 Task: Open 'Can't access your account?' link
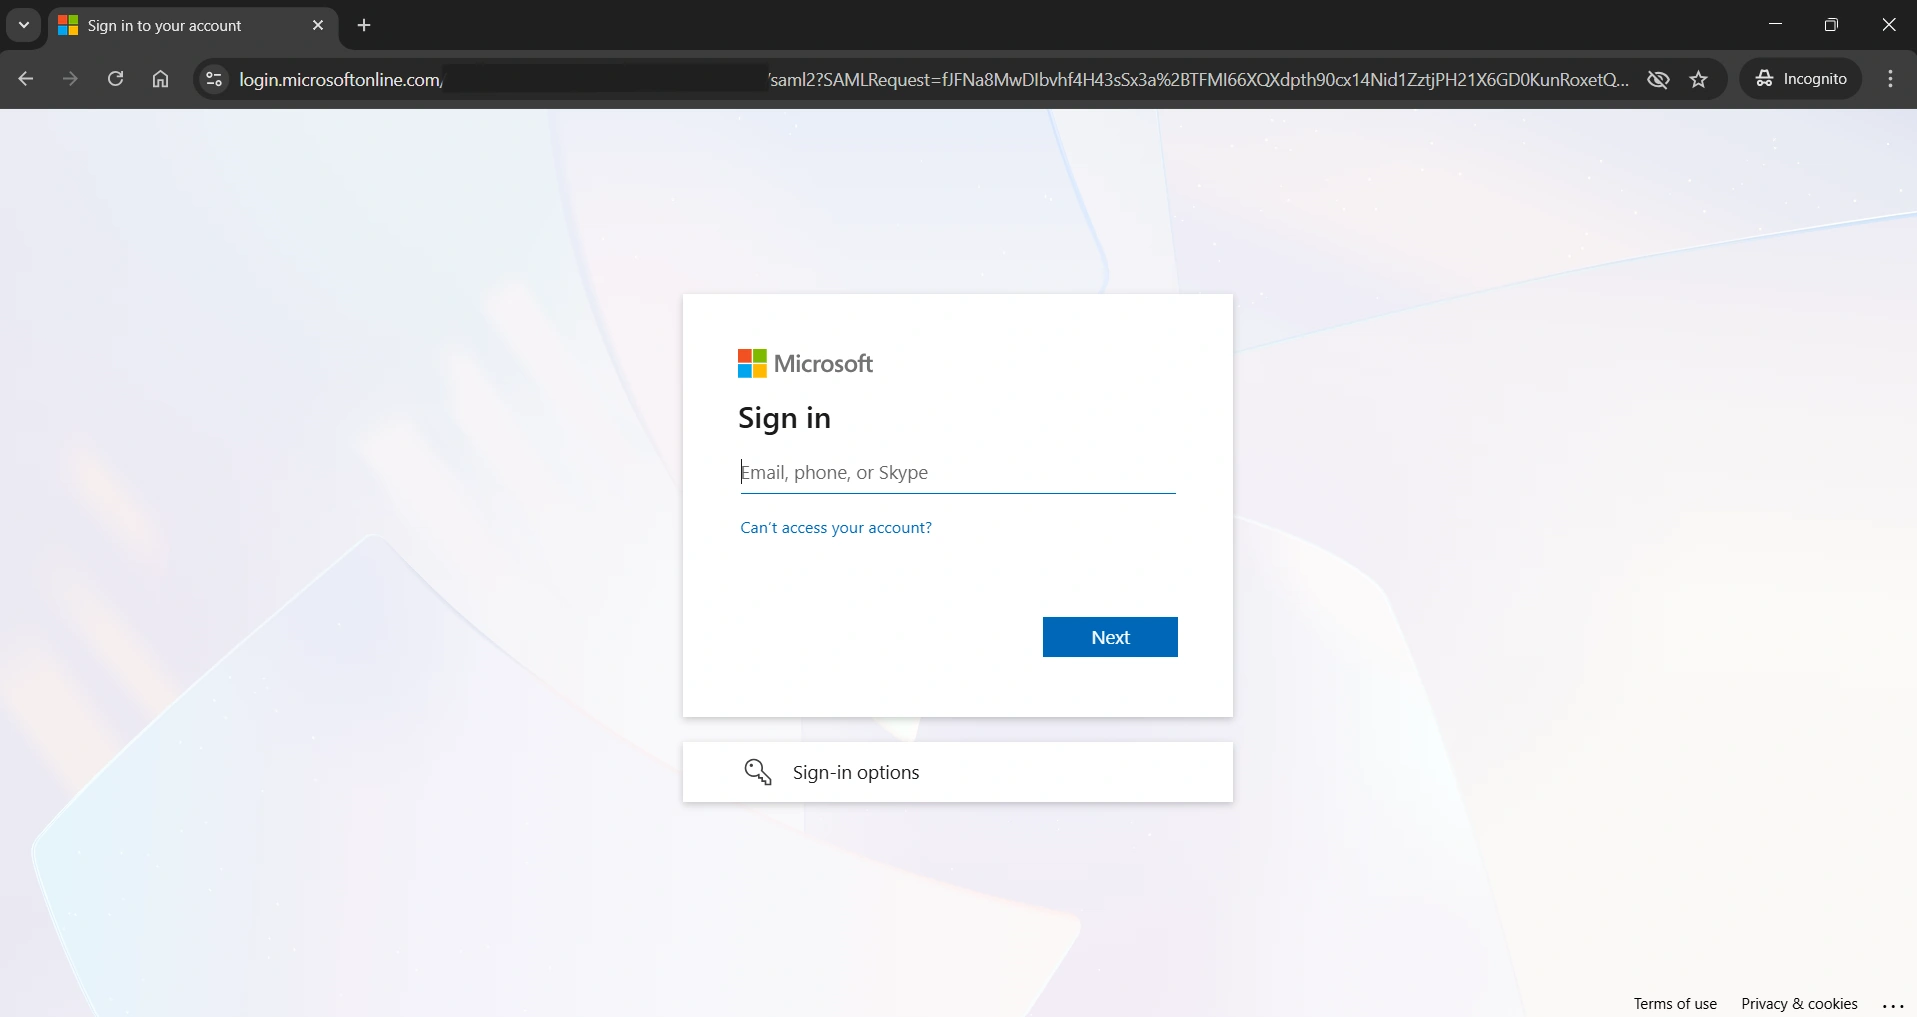[x=836, y=528]
